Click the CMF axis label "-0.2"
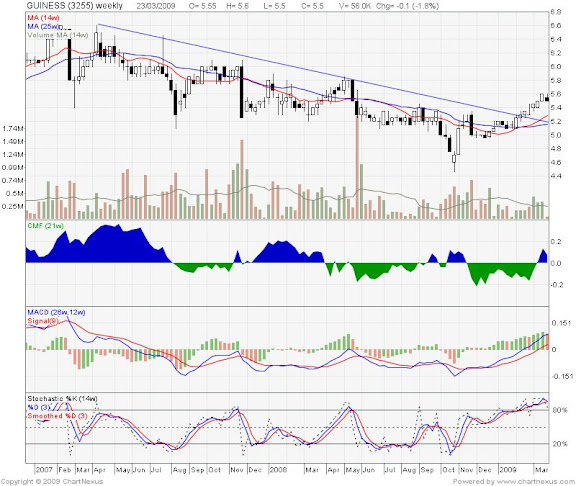The image size is (576, 486). pyautogui.click(x=557, y=285)
